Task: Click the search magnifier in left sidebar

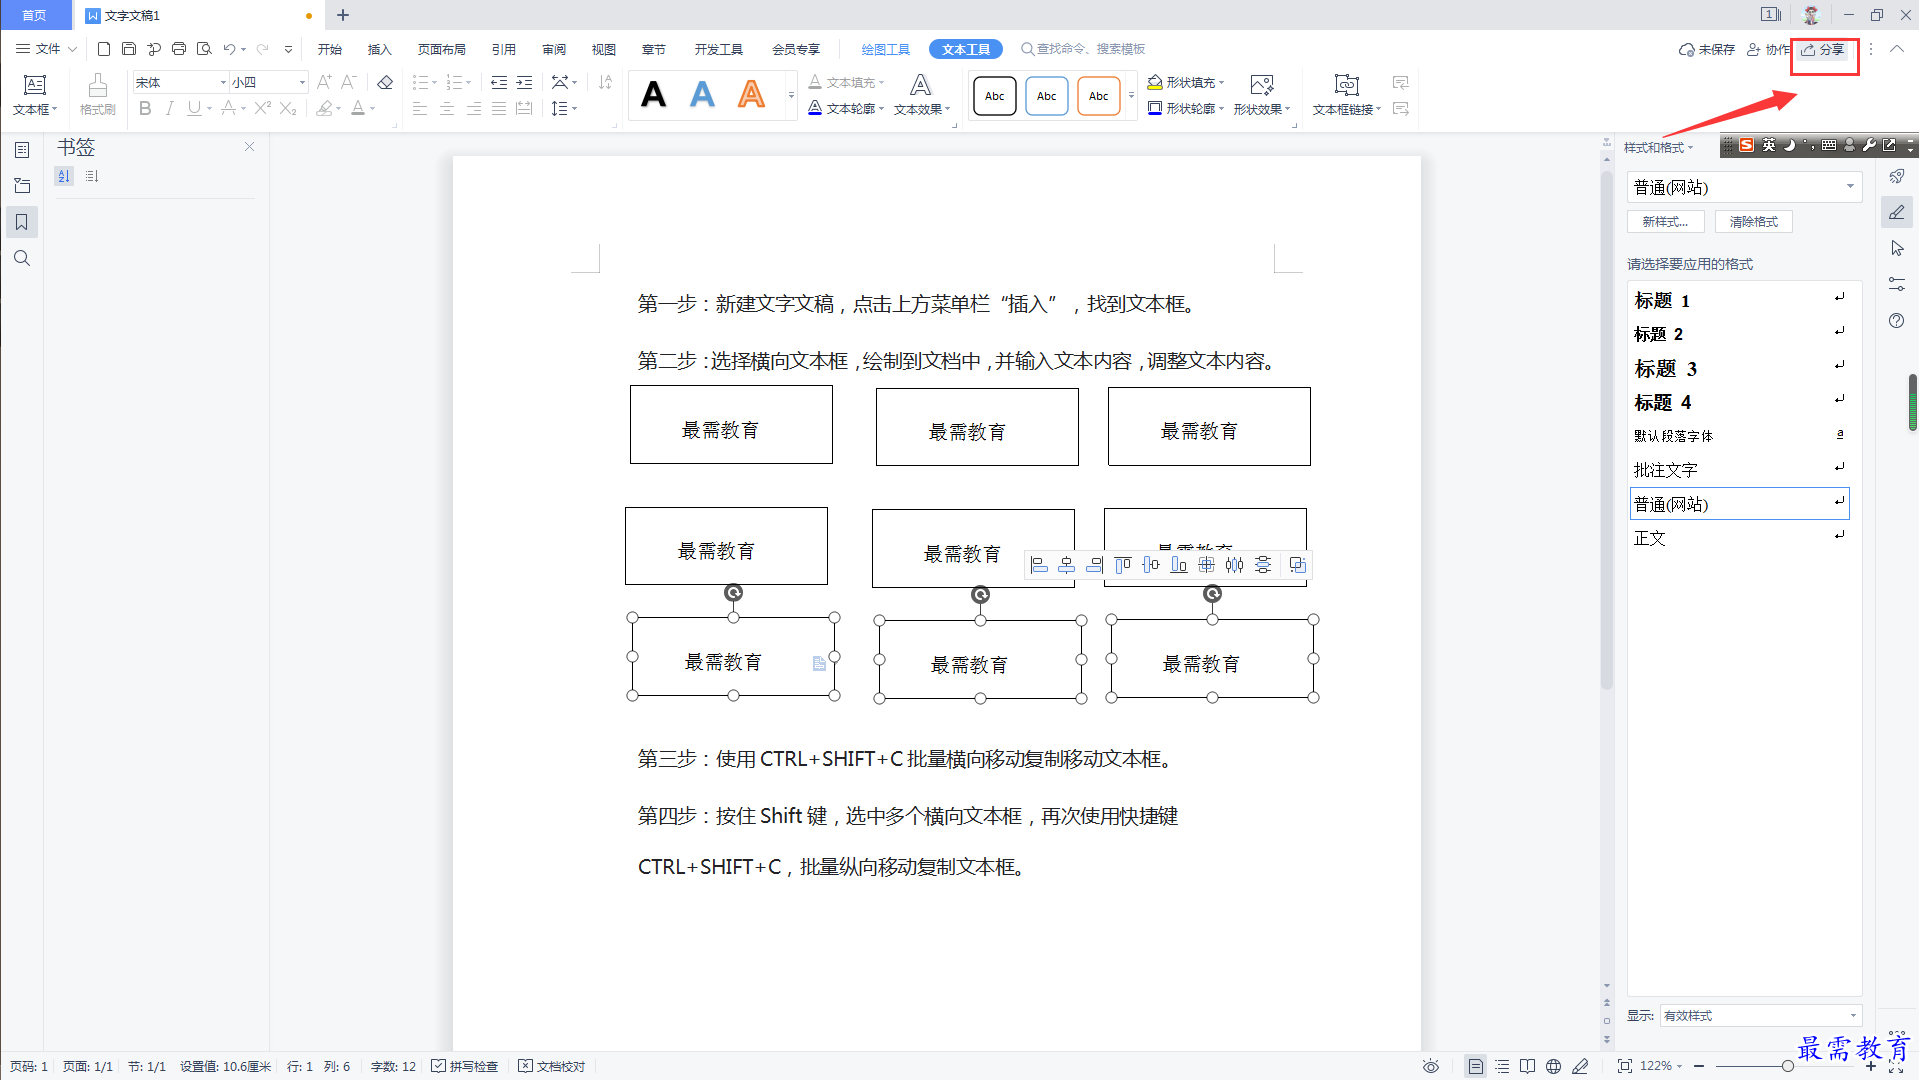Action: point(22,258)
